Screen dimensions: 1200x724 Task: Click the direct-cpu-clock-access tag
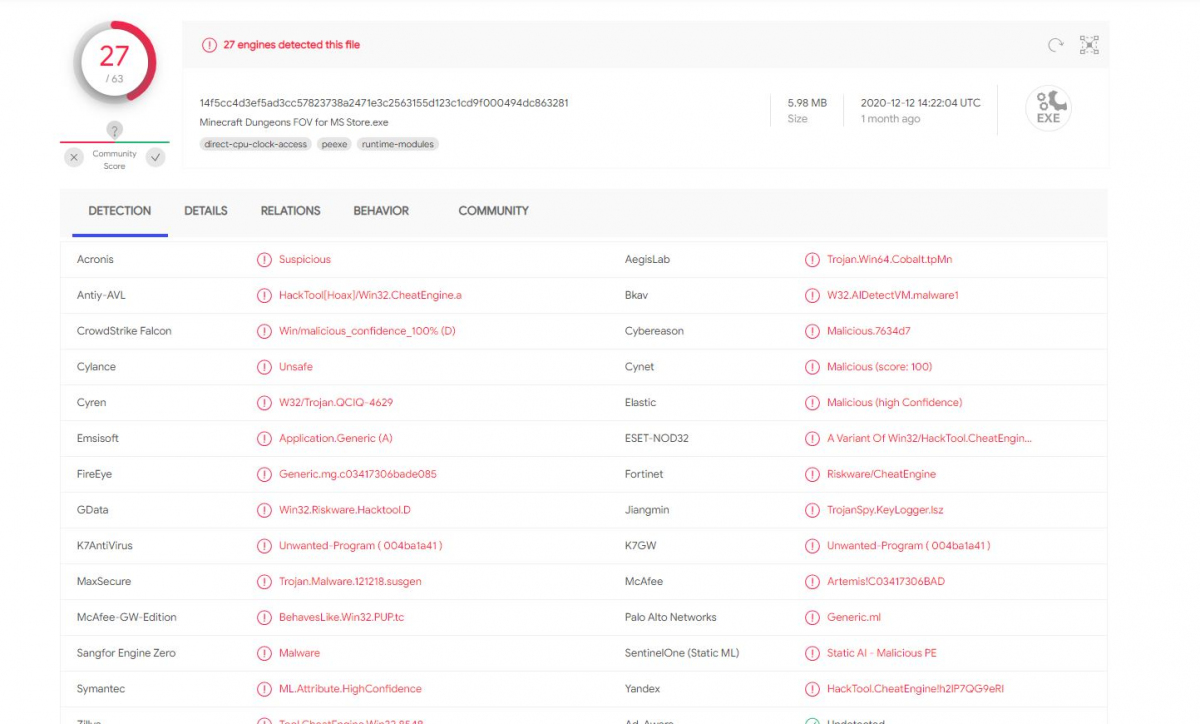point(255,144)
